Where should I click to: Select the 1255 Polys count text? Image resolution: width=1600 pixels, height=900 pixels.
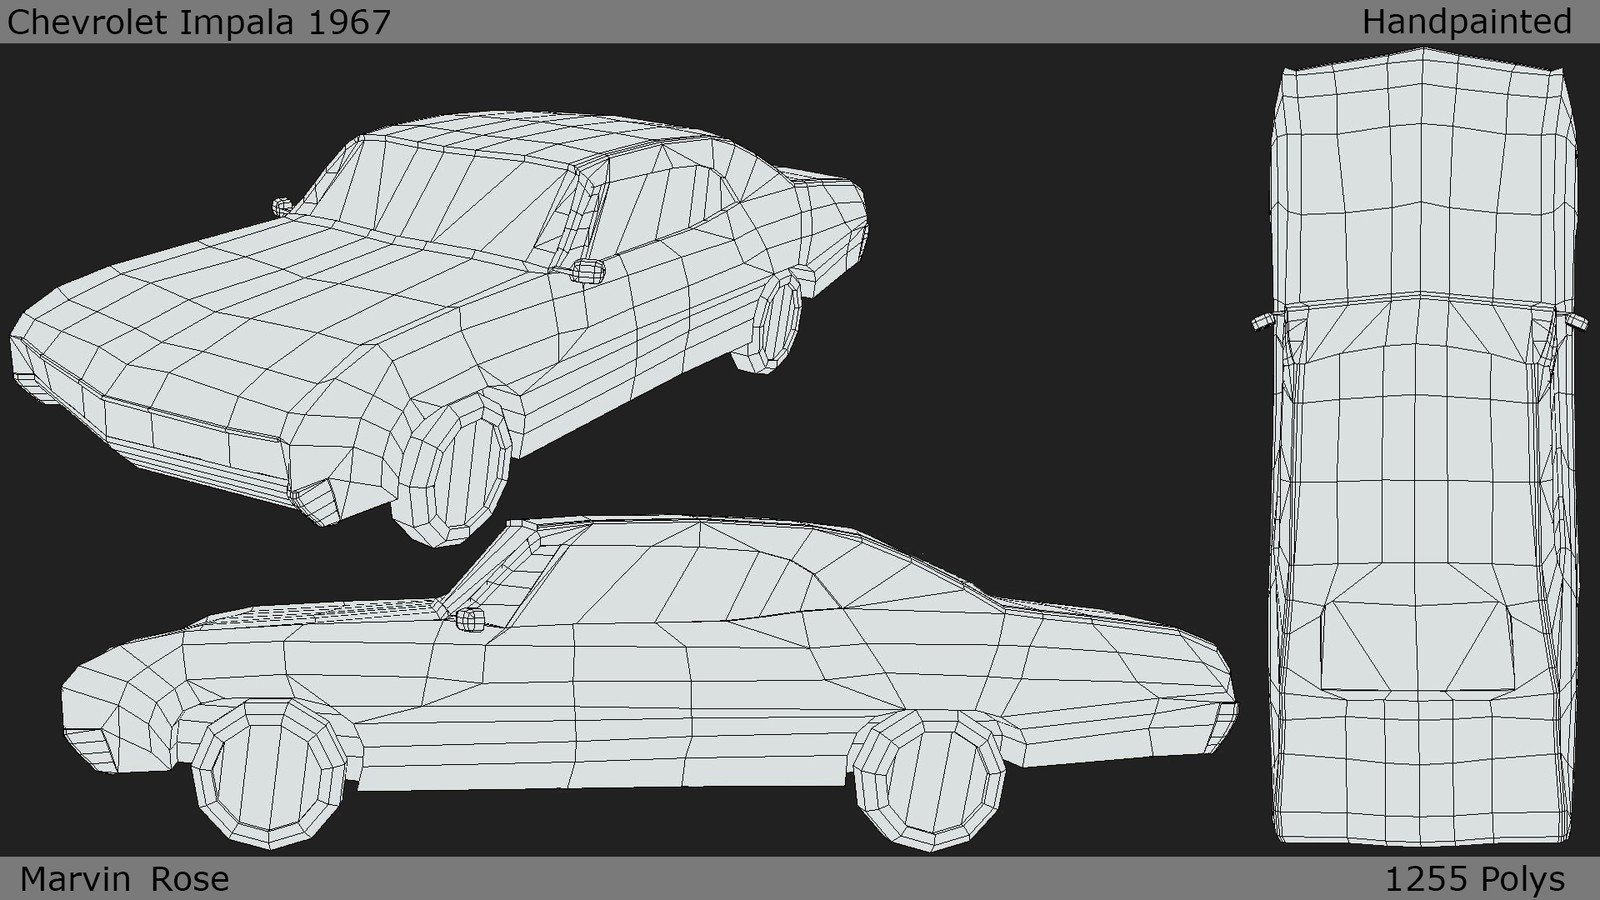point(1474,879)
